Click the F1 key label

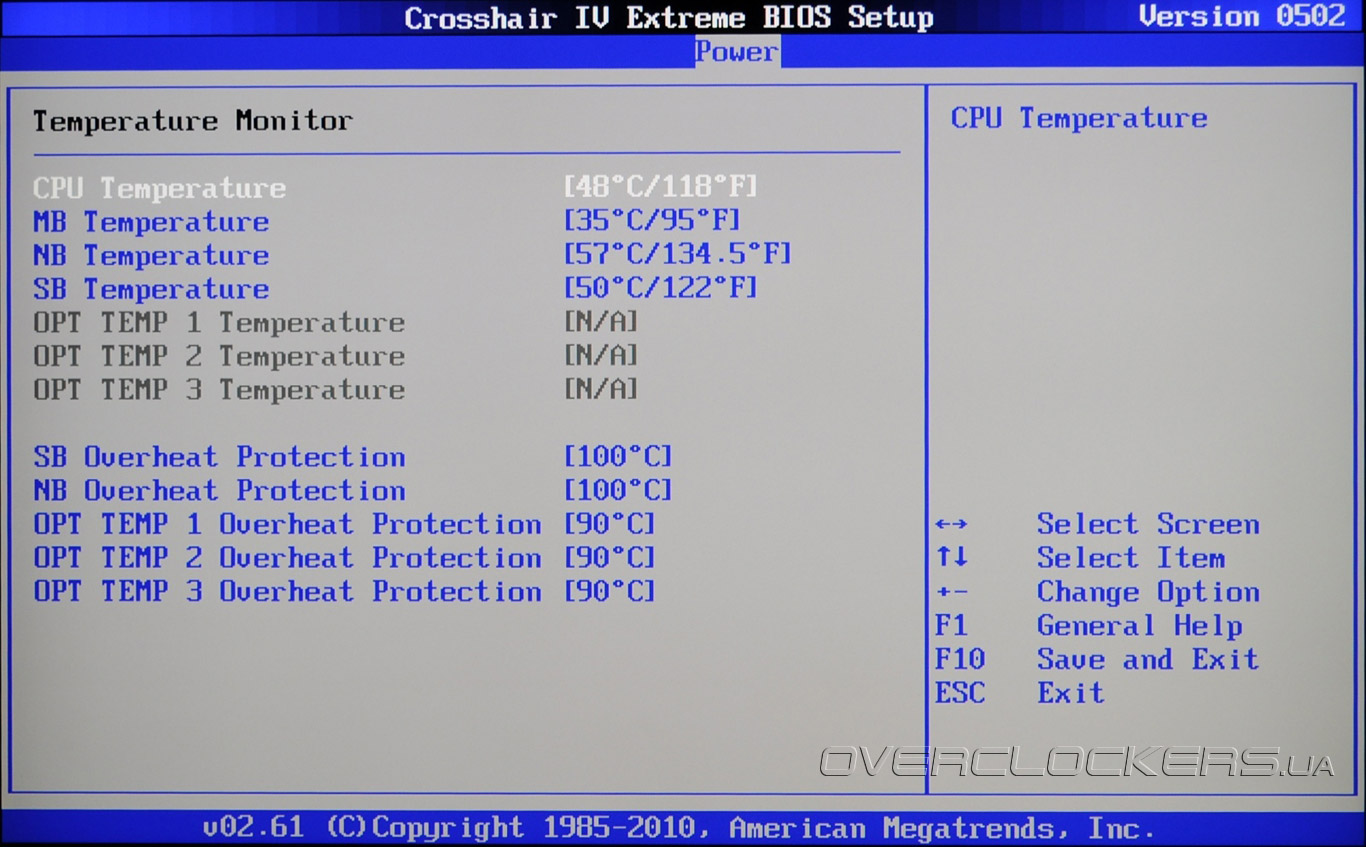(x=951, y=626)
